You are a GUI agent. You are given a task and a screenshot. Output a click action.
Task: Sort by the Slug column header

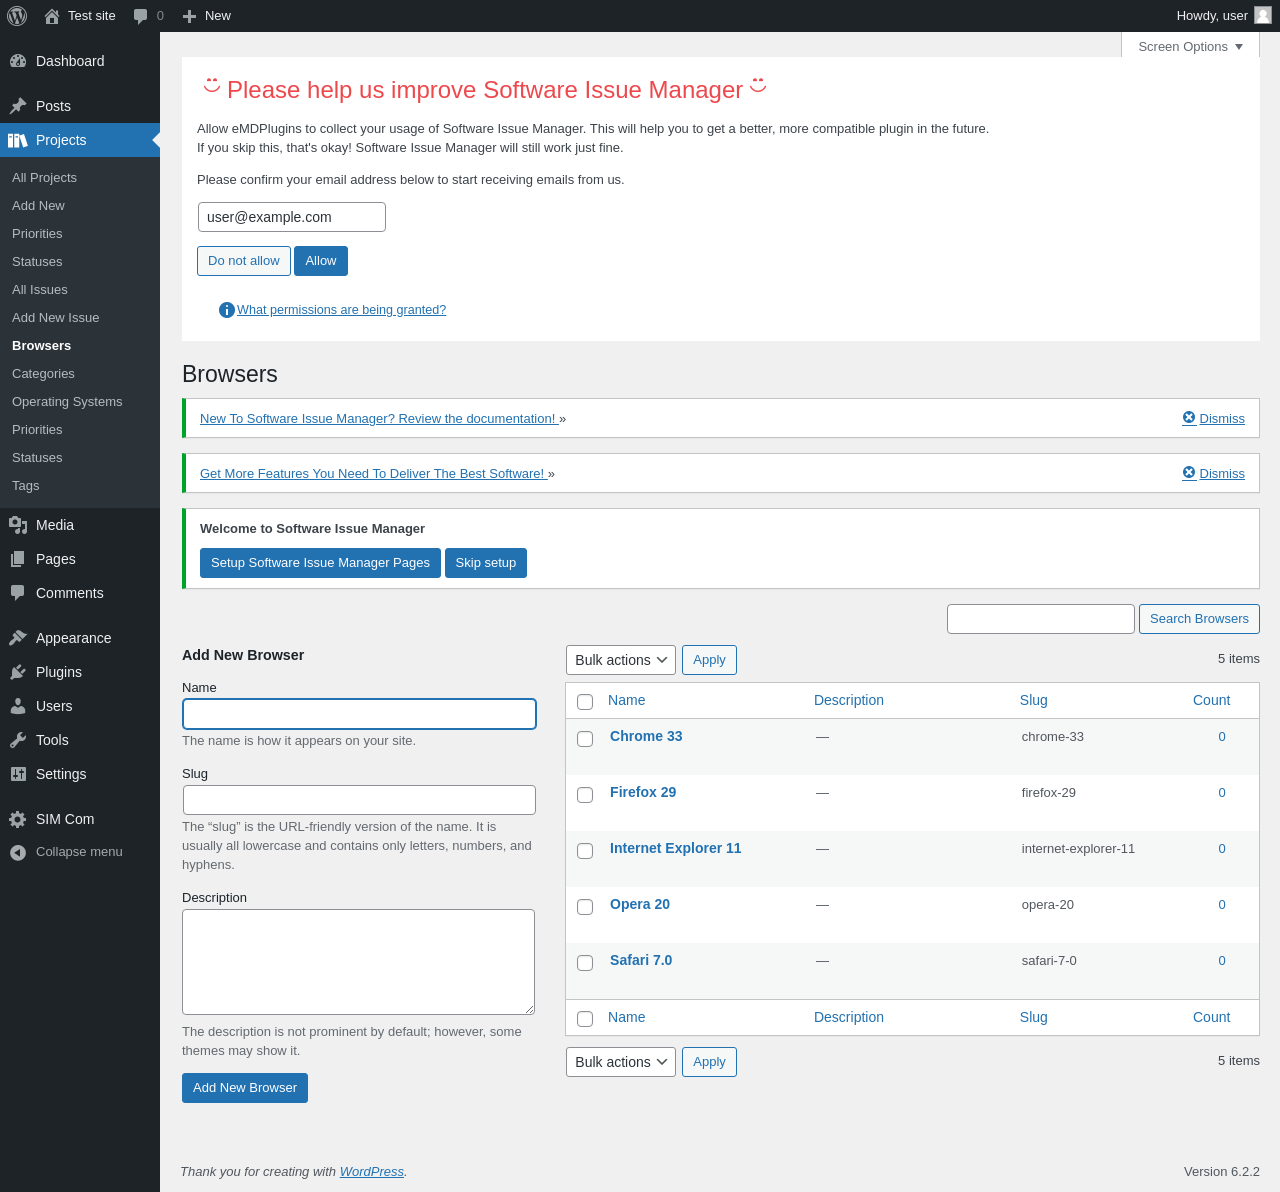1033,700
